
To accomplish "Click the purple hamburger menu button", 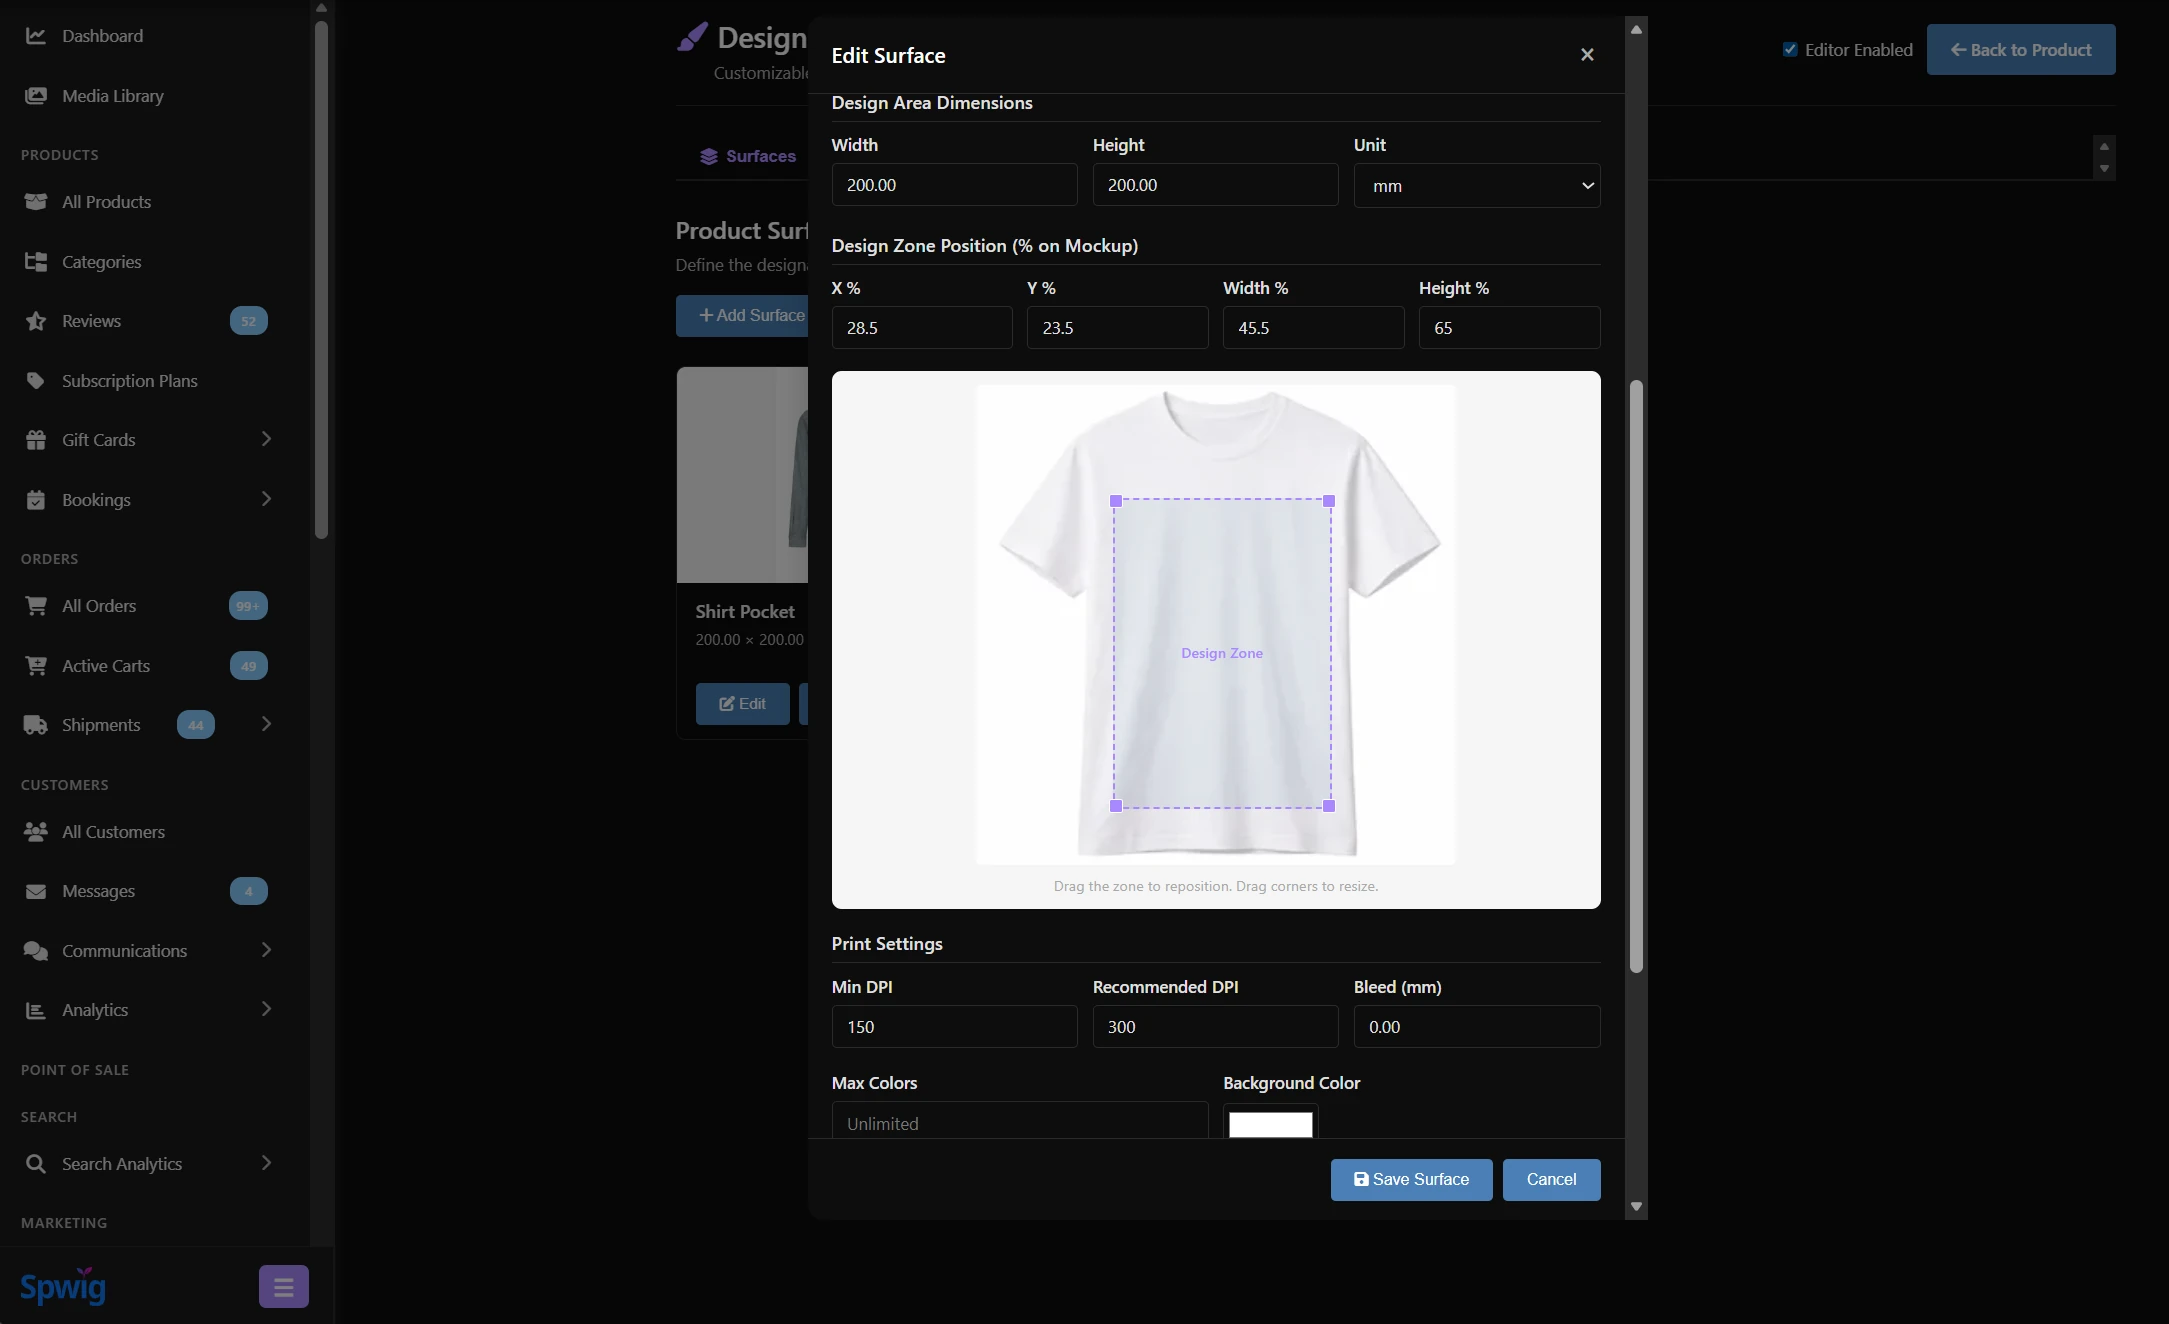I will [284, 1287].
